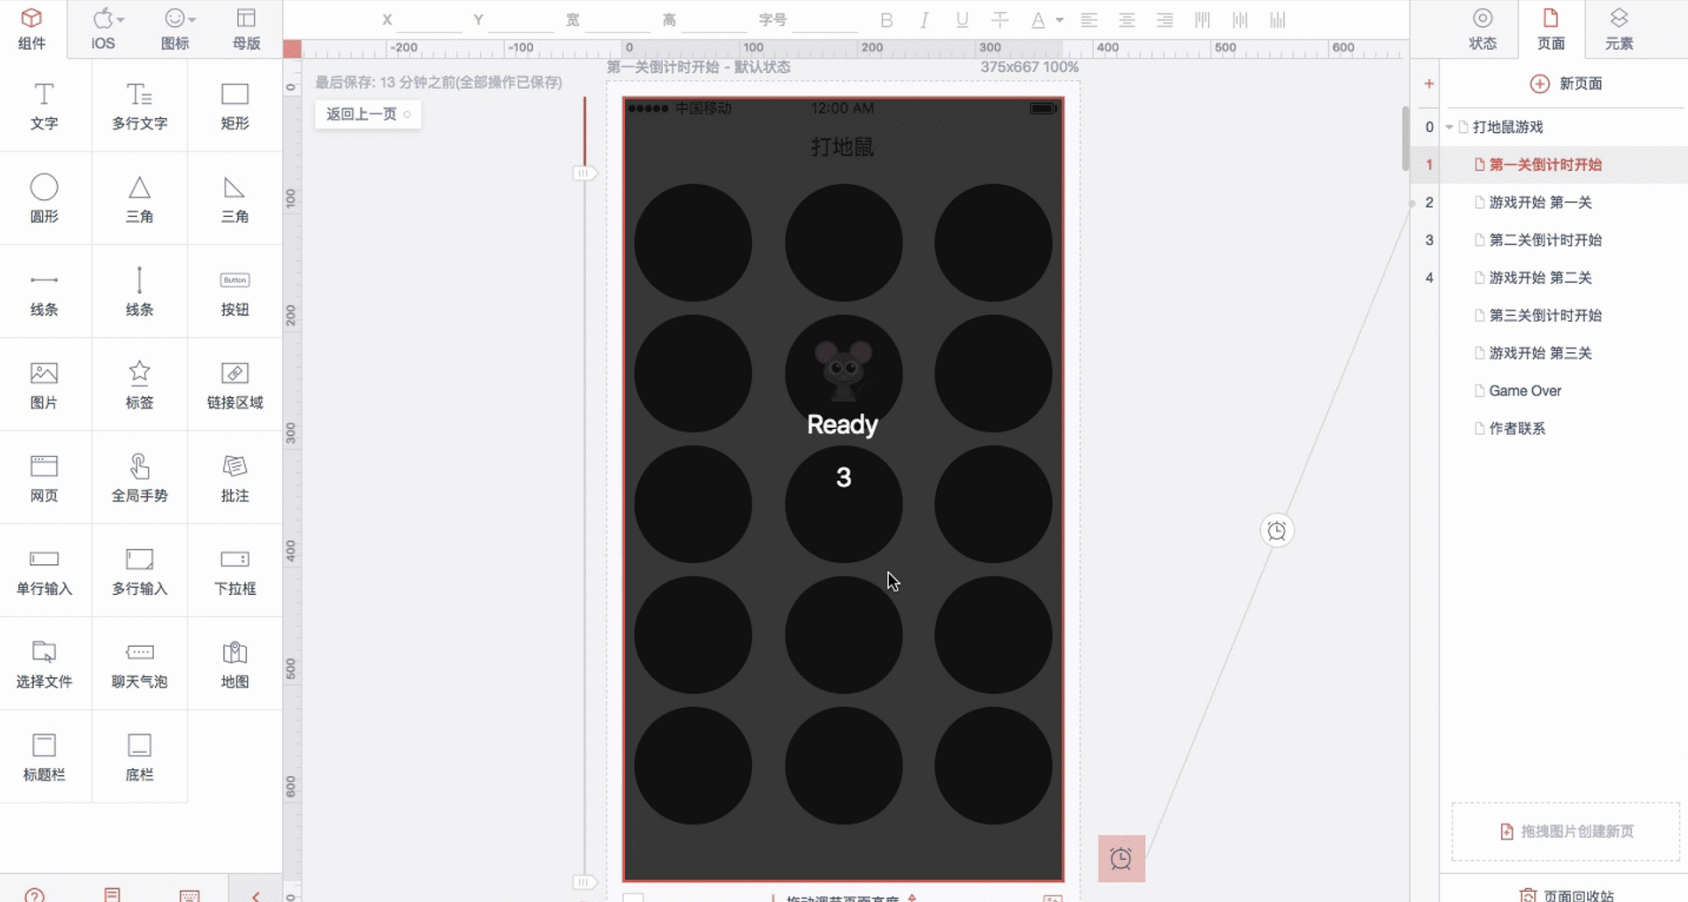Choose the 链接区域 link area component
The width and height of the screenshot is (1688, 902).
click(235, 385)
